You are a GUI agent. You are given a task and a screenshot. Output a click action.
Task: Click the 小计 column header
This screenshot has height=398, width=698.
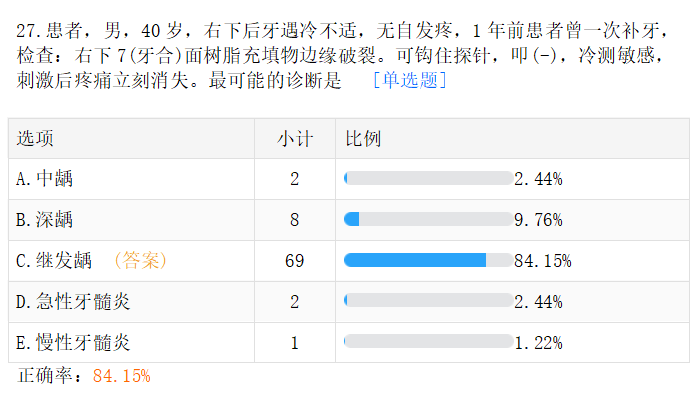295,138
